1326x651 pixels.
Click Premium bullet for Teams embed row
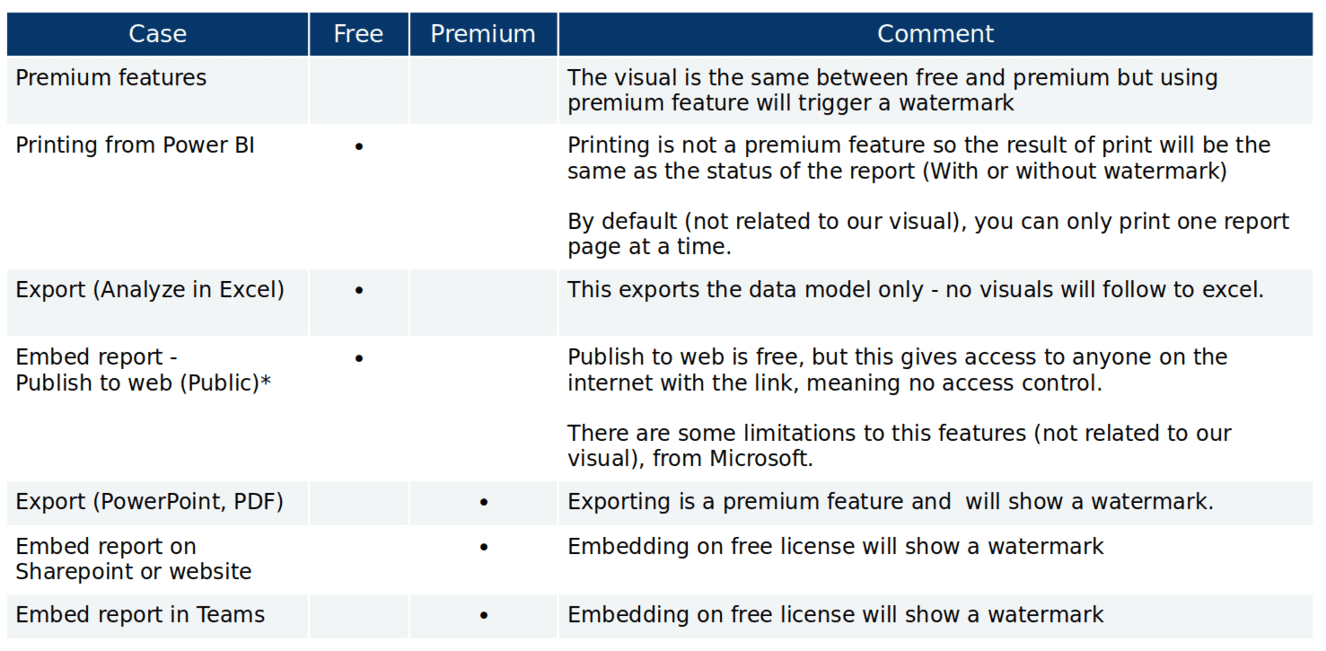coord(484,616)
